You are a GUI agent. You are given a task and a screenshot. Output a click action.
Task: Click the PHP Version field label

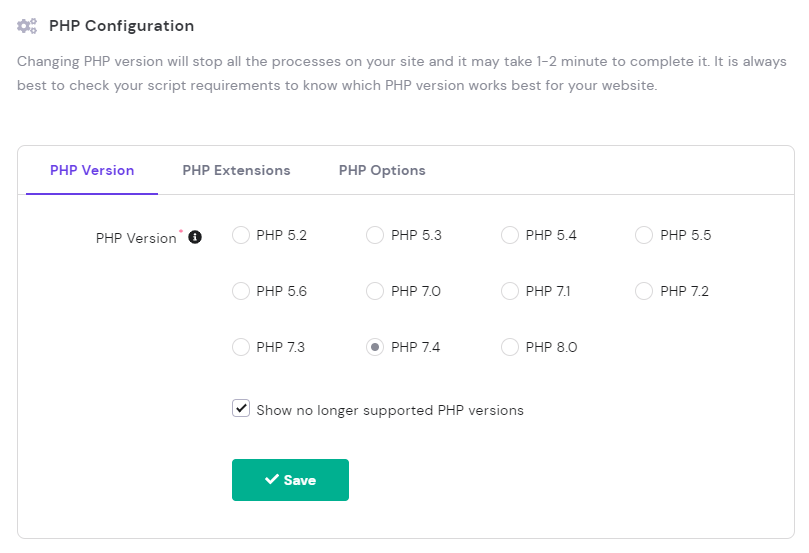pos(136,239)
